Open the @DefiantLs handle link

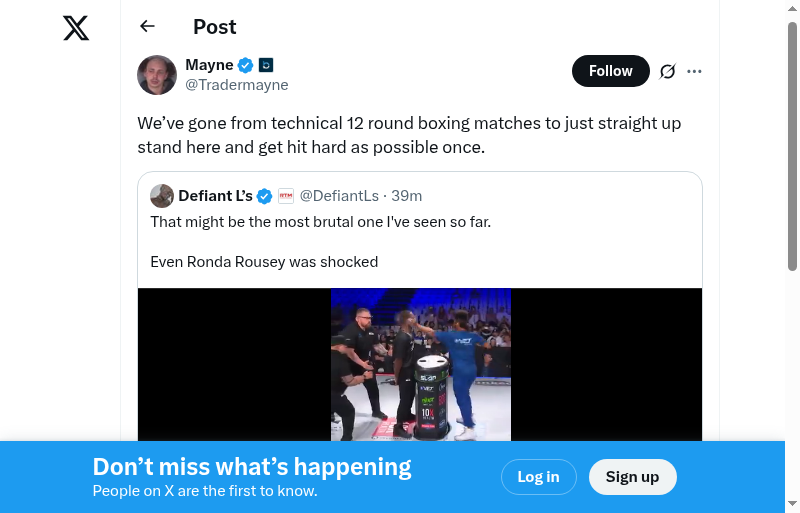pos(339,196)
